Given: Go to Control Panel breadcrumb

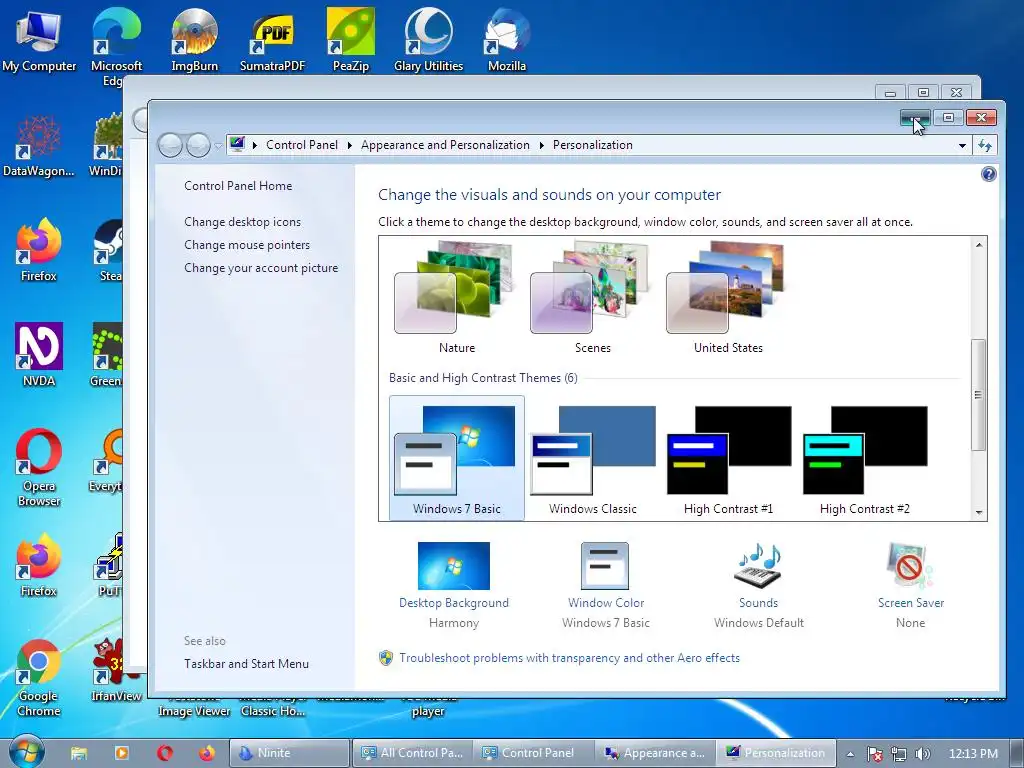Looking at the screenshot, I should tap(302, 145).
